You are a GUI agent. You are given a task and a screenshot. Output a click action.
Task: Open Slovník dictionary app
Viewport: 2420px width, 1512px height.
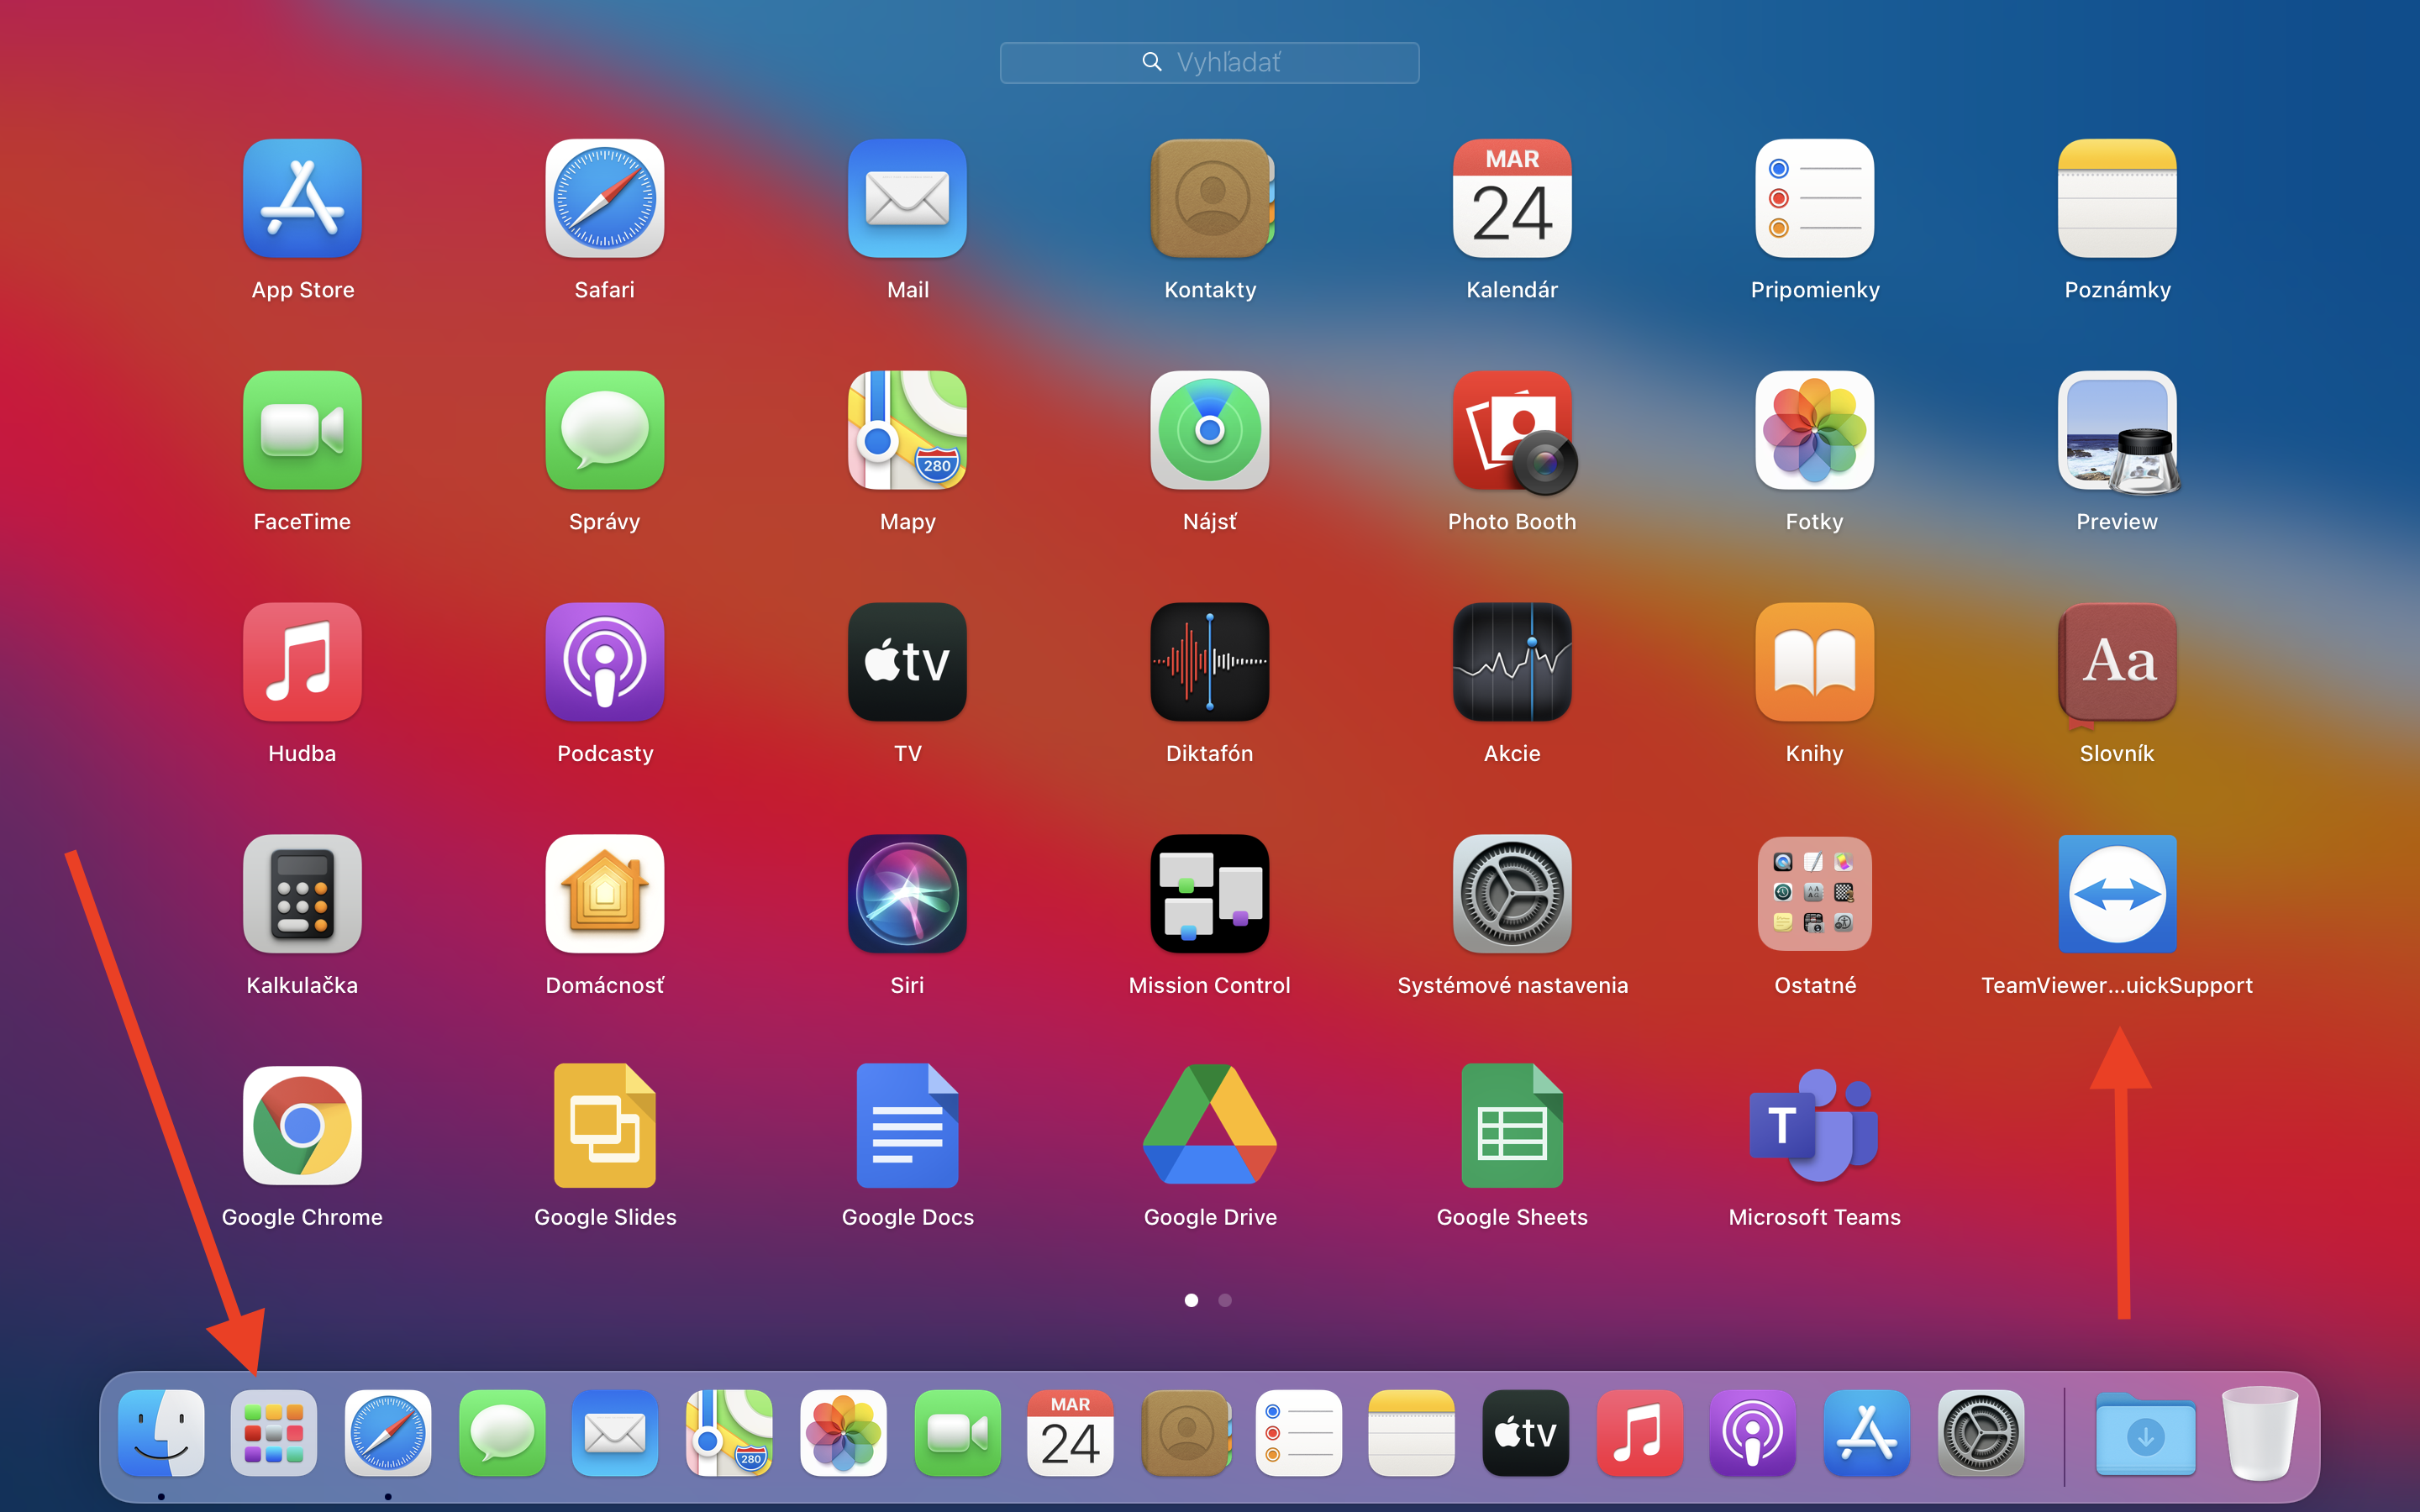pos(2117,663)
